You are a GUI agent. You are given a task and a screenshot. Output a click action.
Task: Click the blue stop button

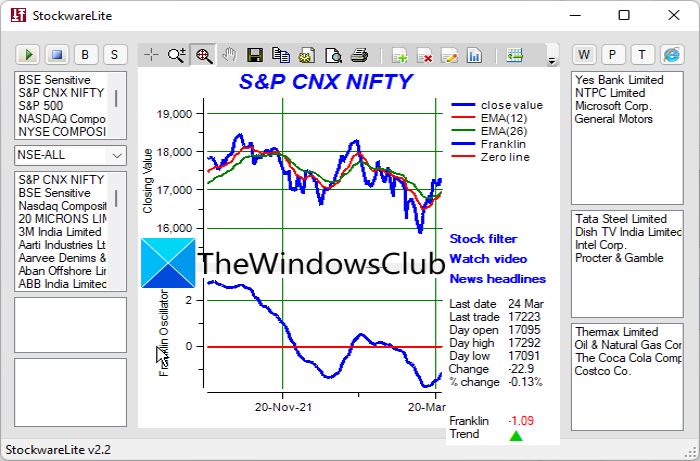[57, 55]
